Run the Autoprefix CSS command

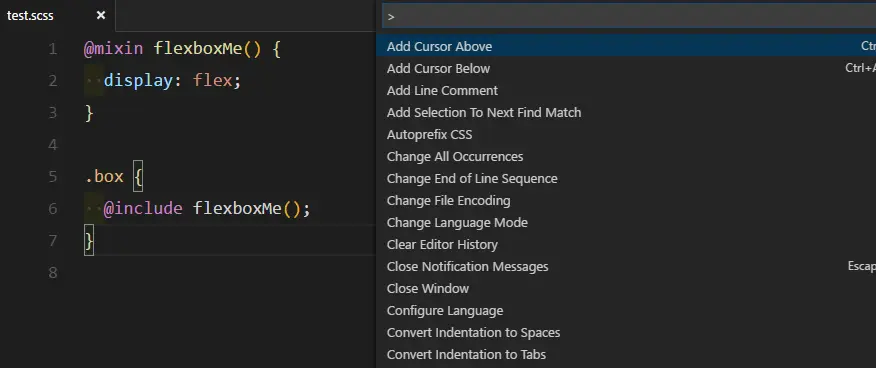click(x=626, y=135)
